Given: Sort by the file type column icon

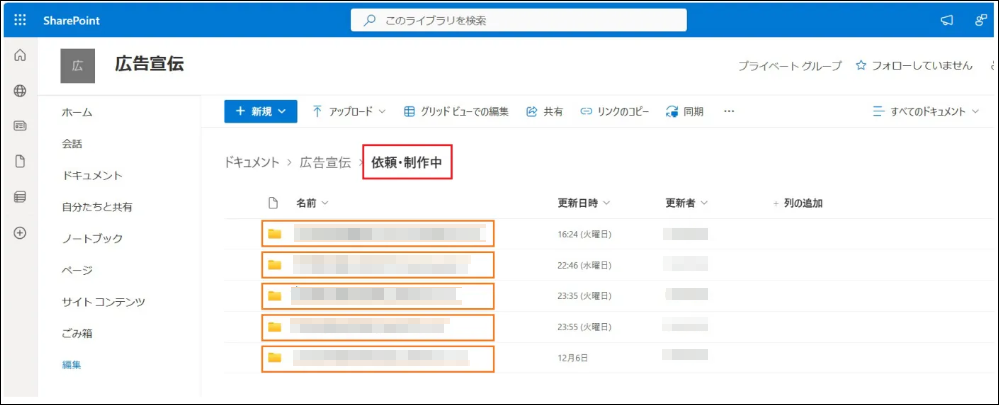Looking at the screenshot, I should (273, 203).
